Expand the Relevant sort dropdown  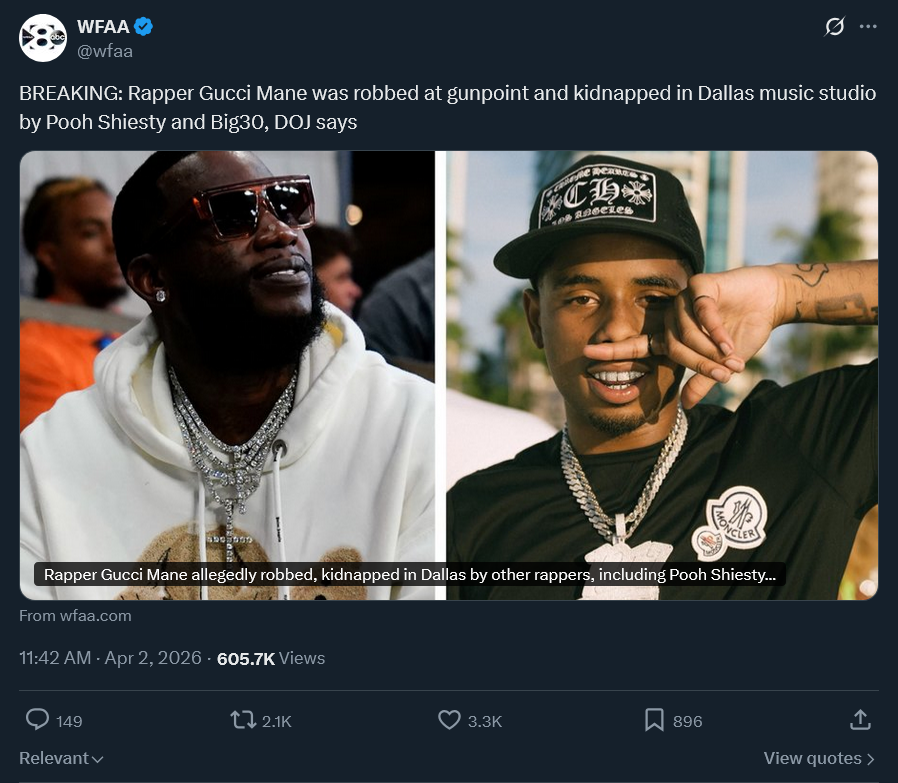coord(61,758)
